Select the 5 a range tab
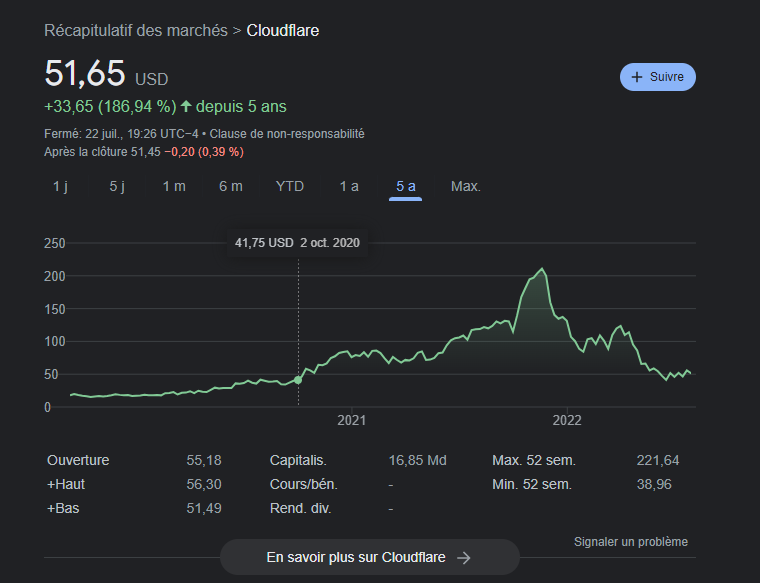The width and height of the screenshot is (760, 583). tap(406, 186)
